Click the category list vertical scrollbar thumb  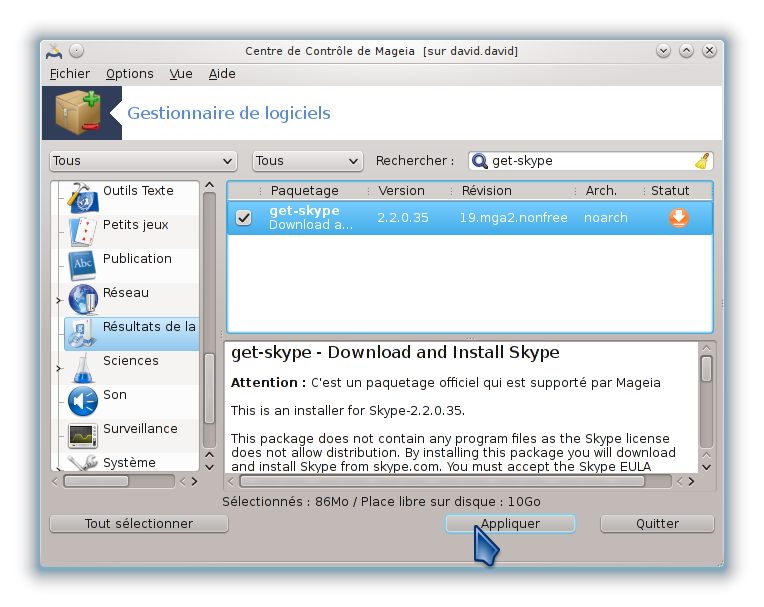coord(210,388)
